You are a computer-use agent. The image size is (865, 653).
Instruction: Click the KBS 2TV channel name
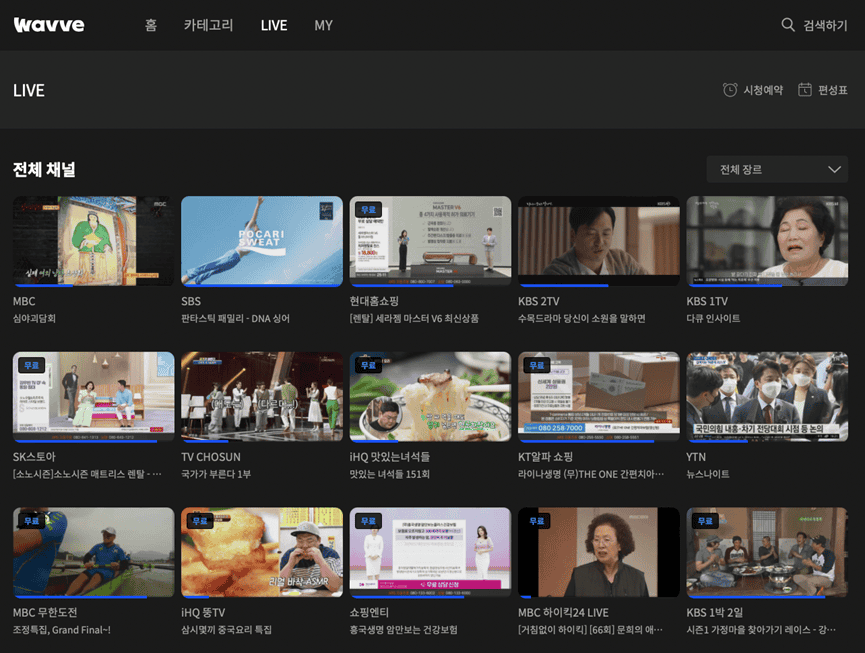[x=538, y=301]
